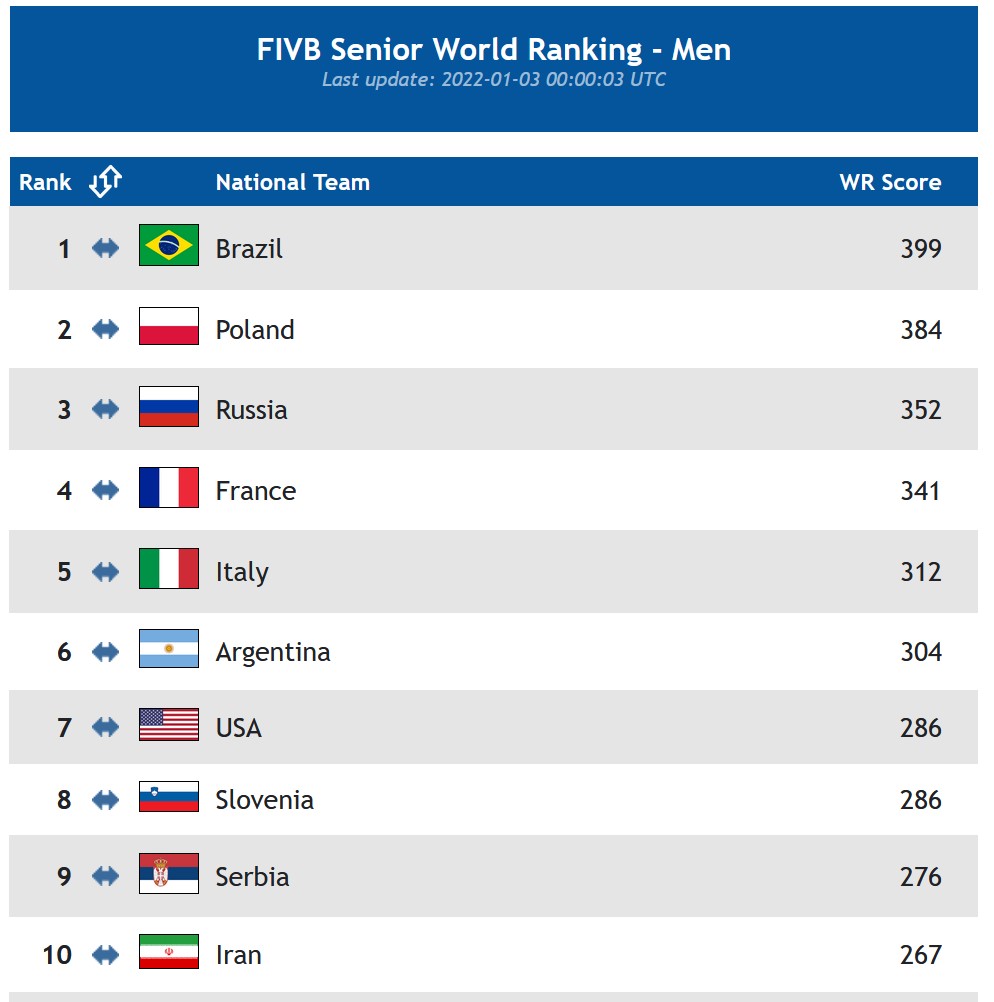Click the WR Score column header

click(x=889, y=182)
